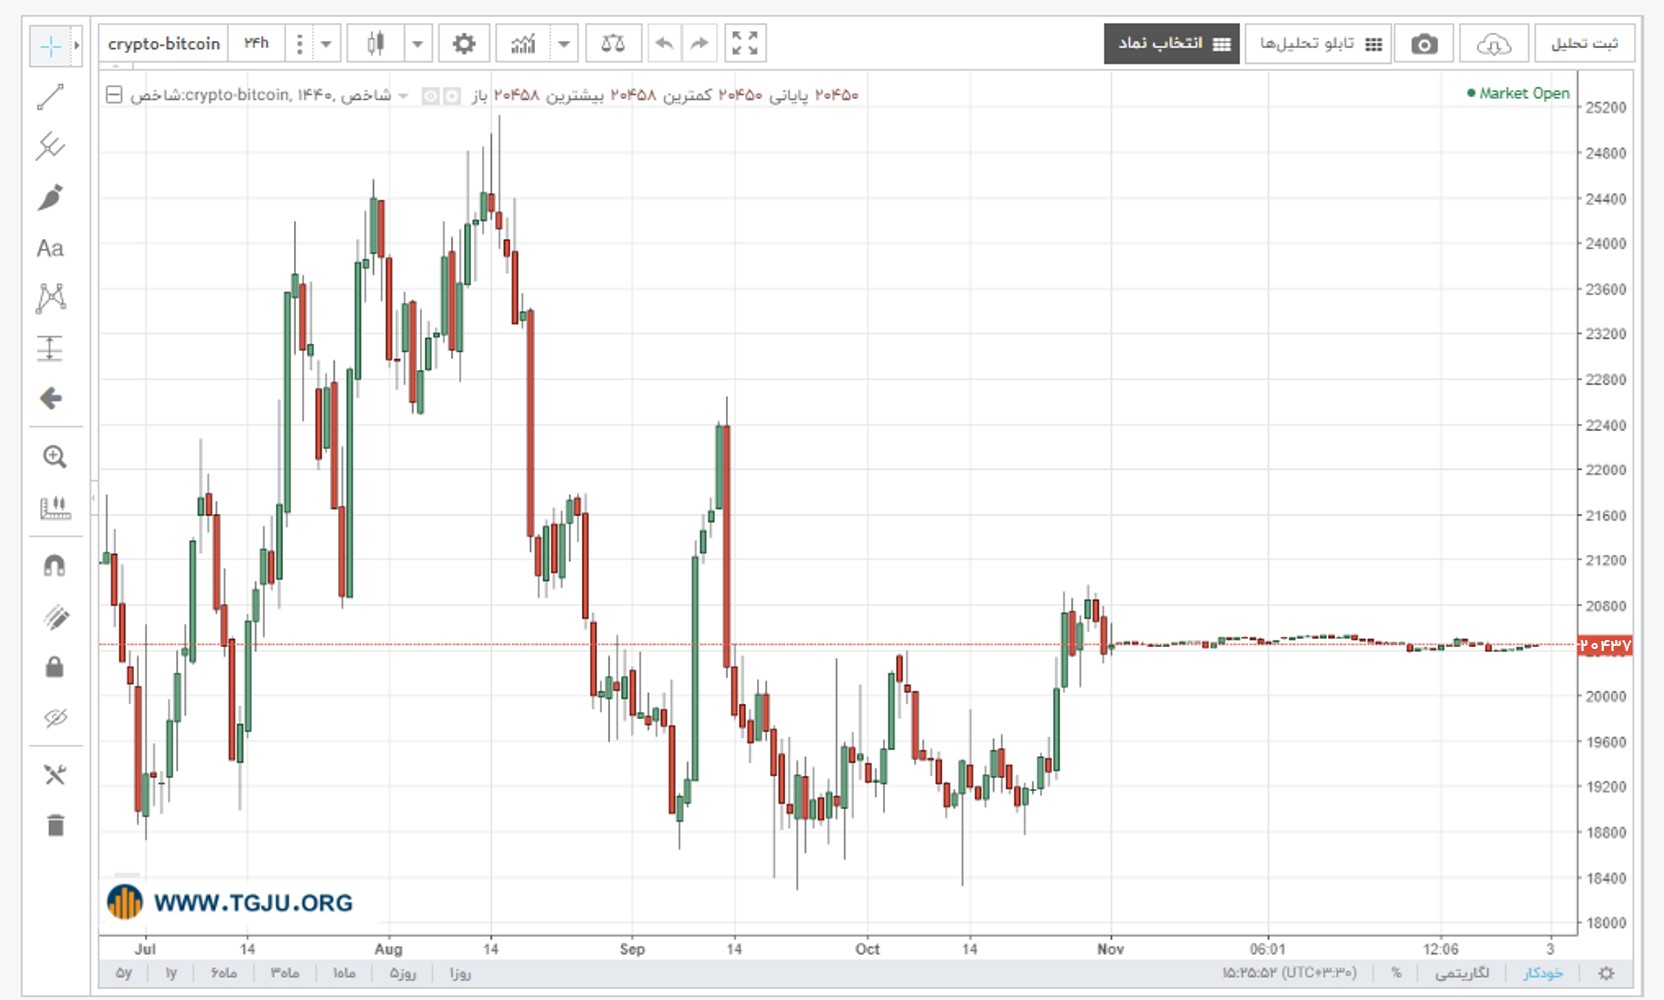Click the left back arrow tool

point(50,399)
